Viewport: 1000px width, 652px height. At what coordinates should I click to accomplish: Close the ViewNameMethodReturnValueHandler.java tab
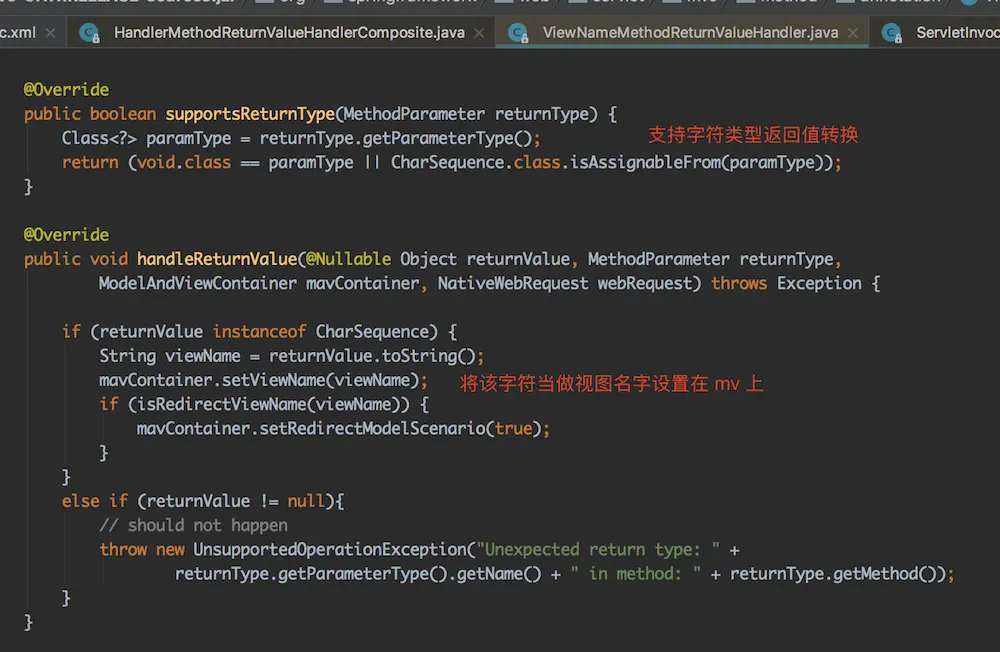coord(854,33)
